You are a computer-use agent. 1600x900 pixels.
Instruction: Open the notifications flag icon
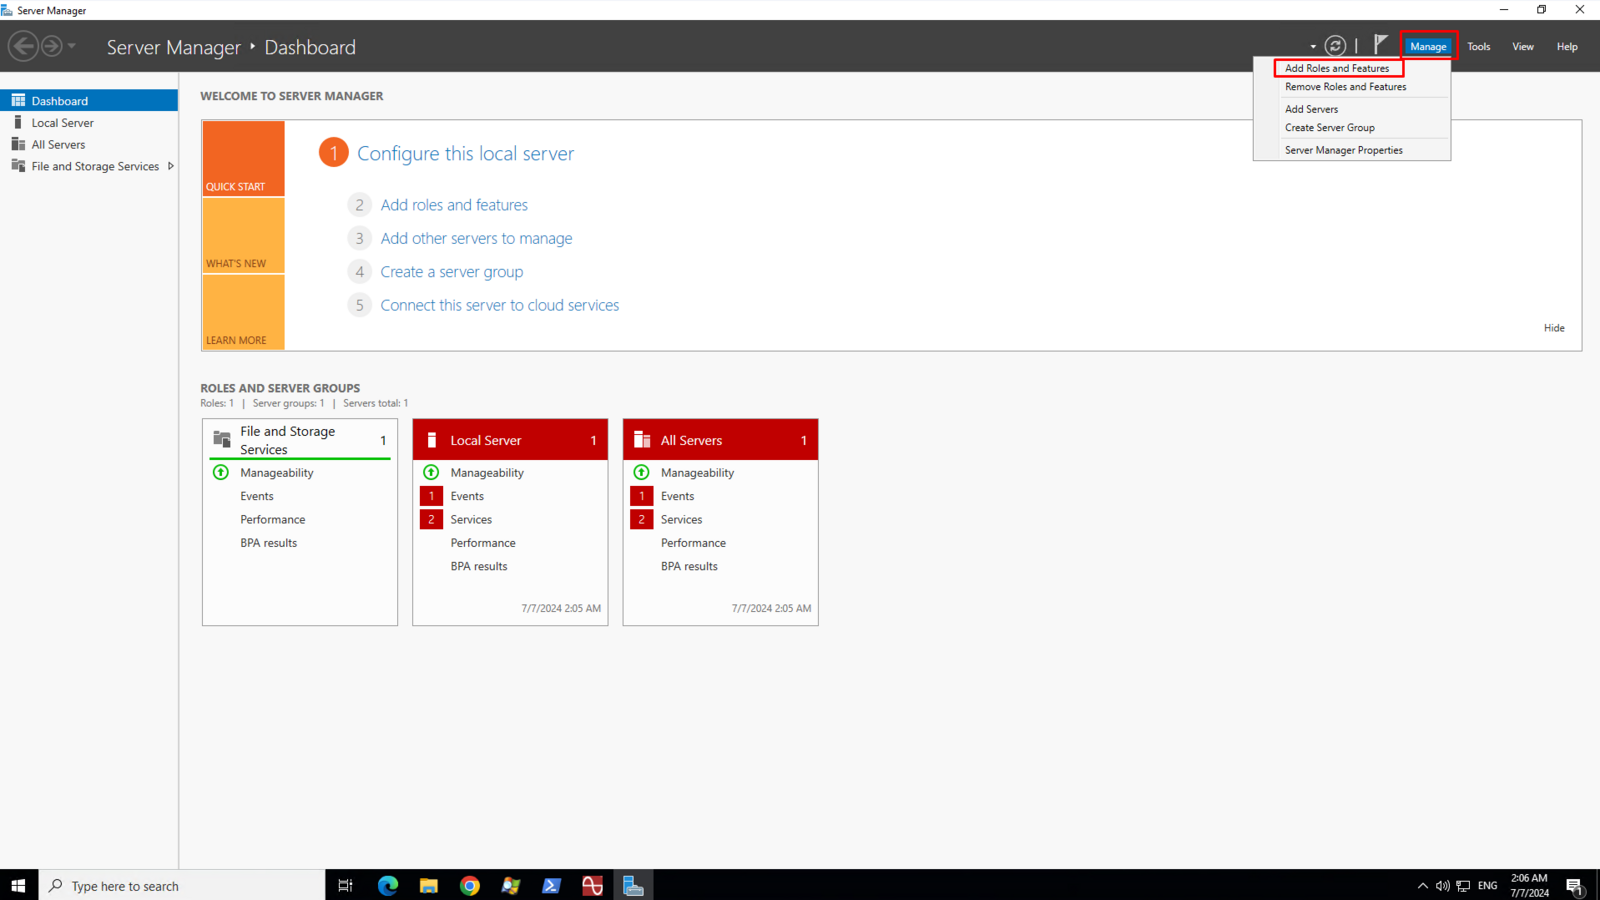pos(1380,45)
